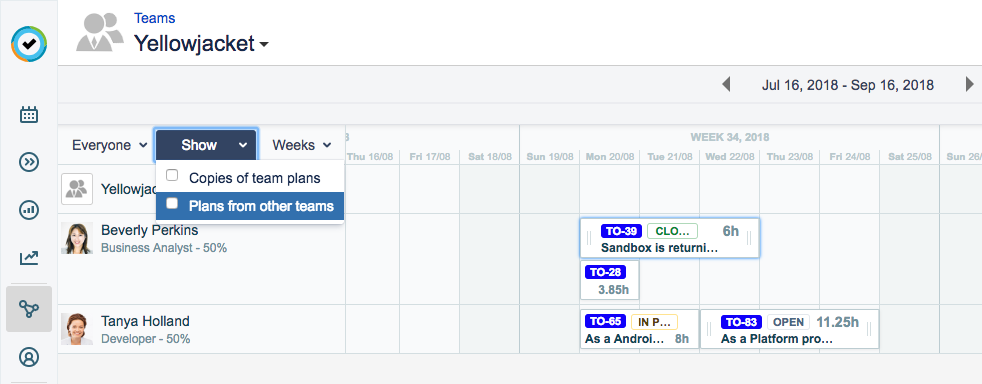
Task: Check Copies of team plans checkbox
Action: 172,175
